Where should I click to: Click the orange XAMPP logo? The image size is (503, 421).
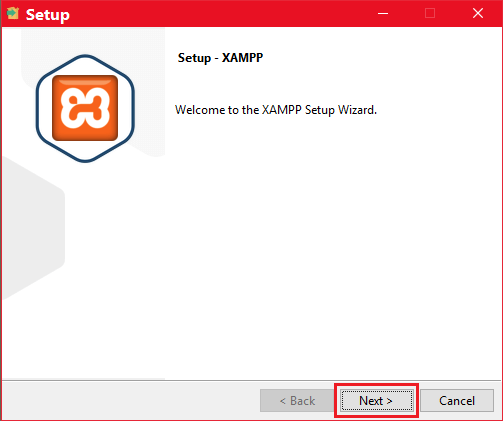85,108
